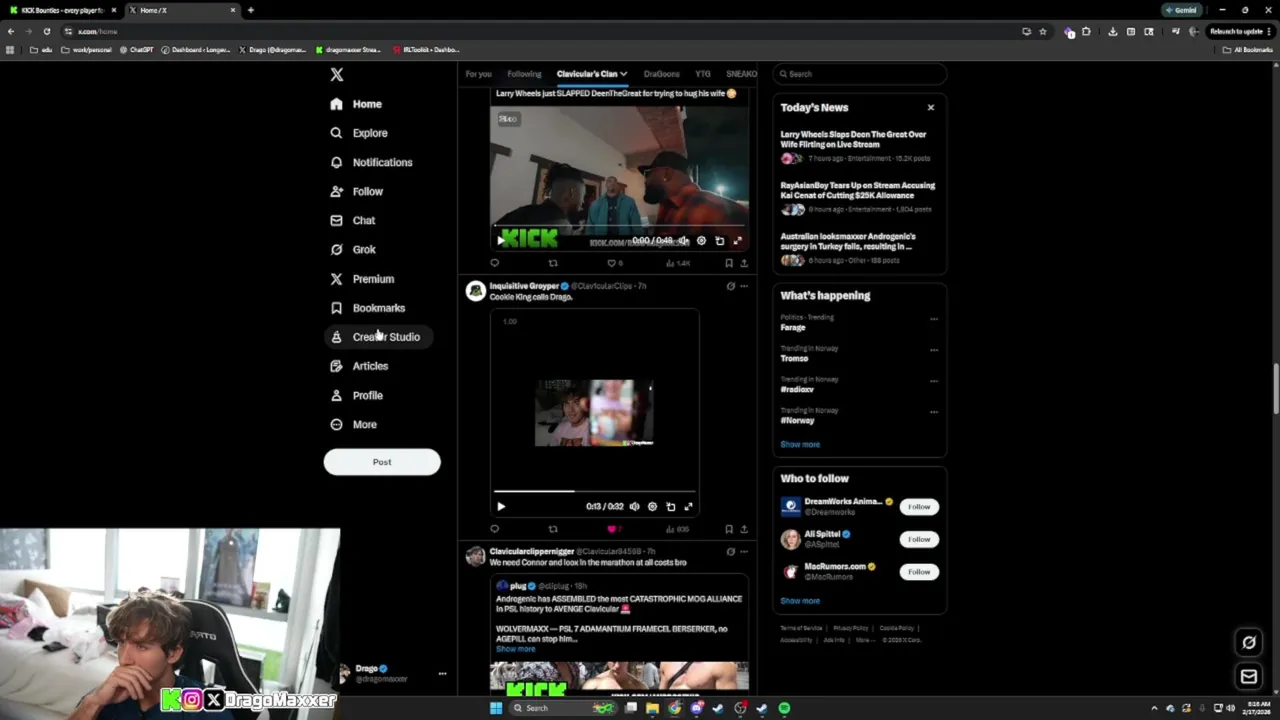1280x720 pixels.
Task: Open Cookie King video settings gear
Action: 652,506
